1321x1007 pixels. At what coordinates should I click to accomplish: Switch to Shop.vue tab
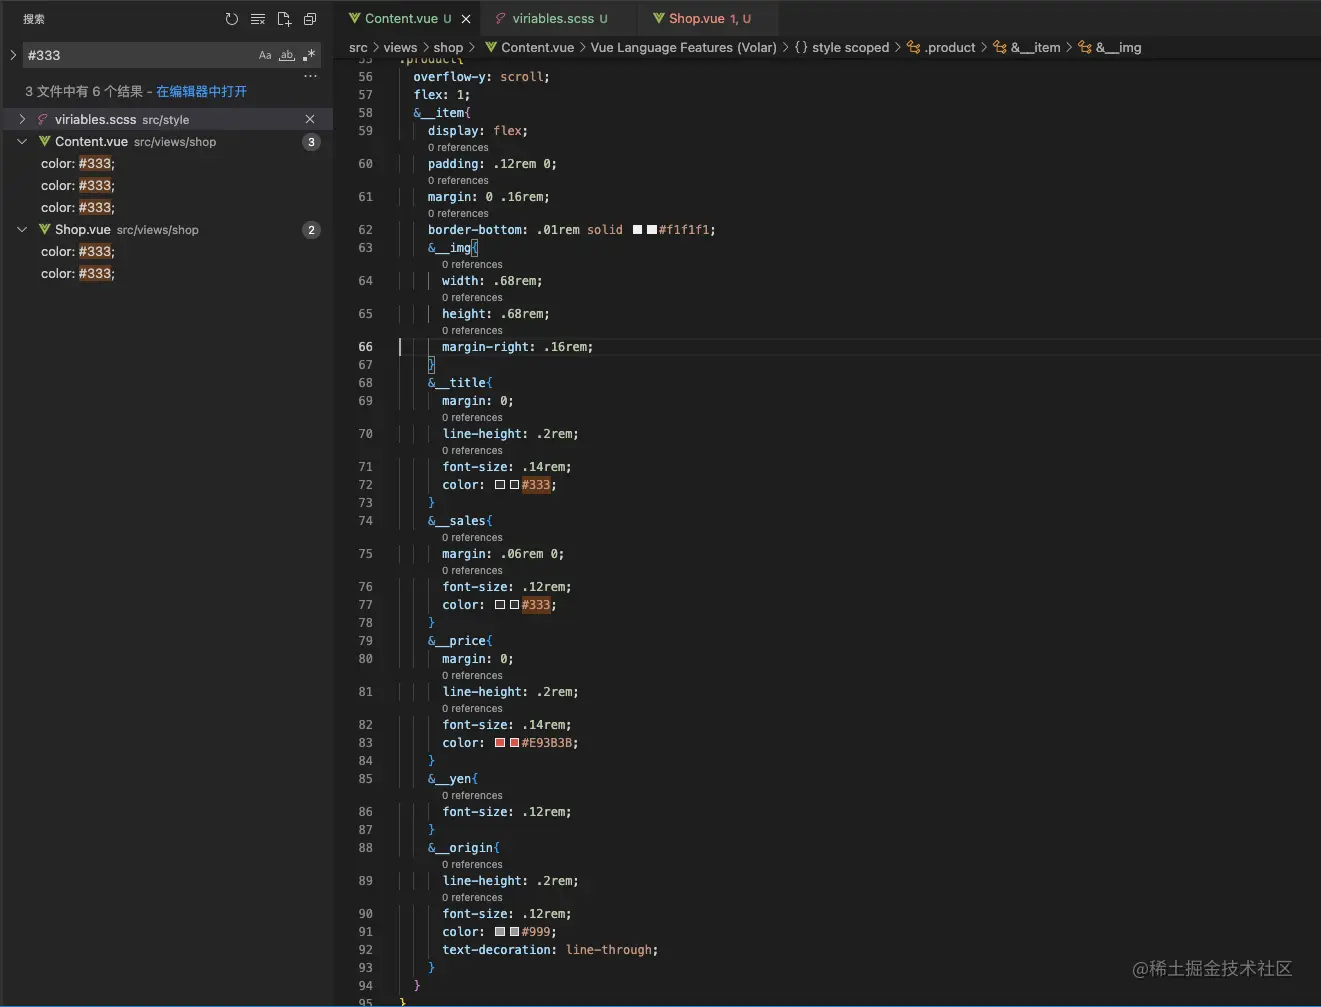pyautogui.click(x=709, y=18)
